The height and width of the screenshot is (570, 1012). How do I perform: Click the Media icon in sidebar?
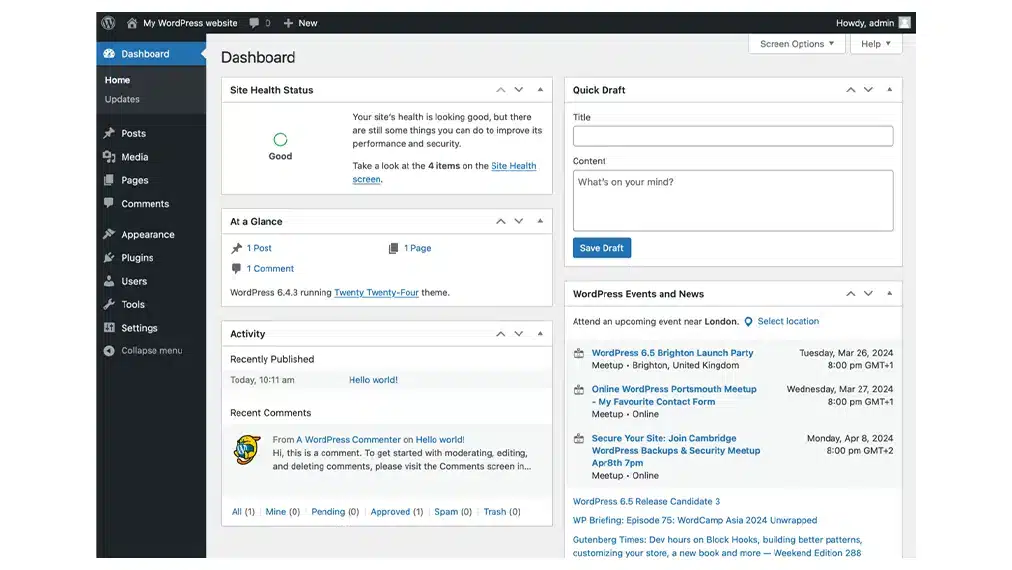109,157
